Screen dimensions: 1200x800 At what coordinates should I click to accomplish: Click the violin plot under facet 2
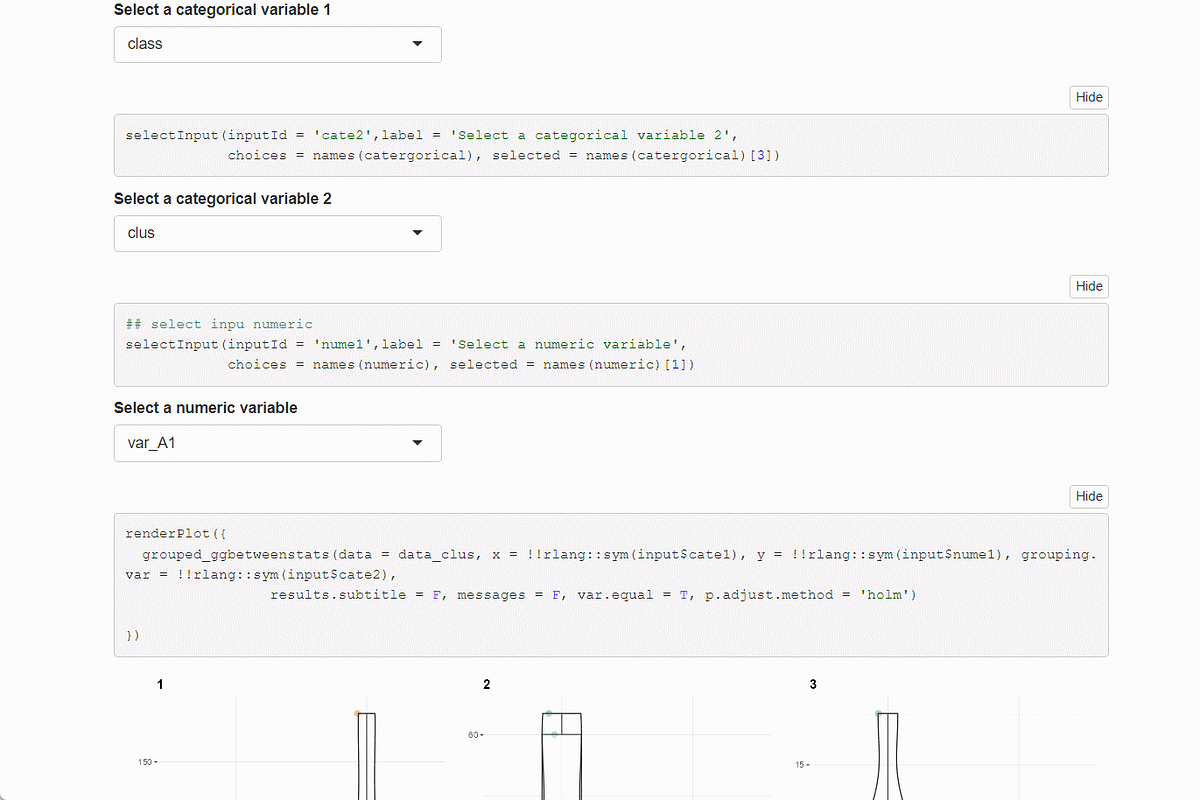pos(560,760)
